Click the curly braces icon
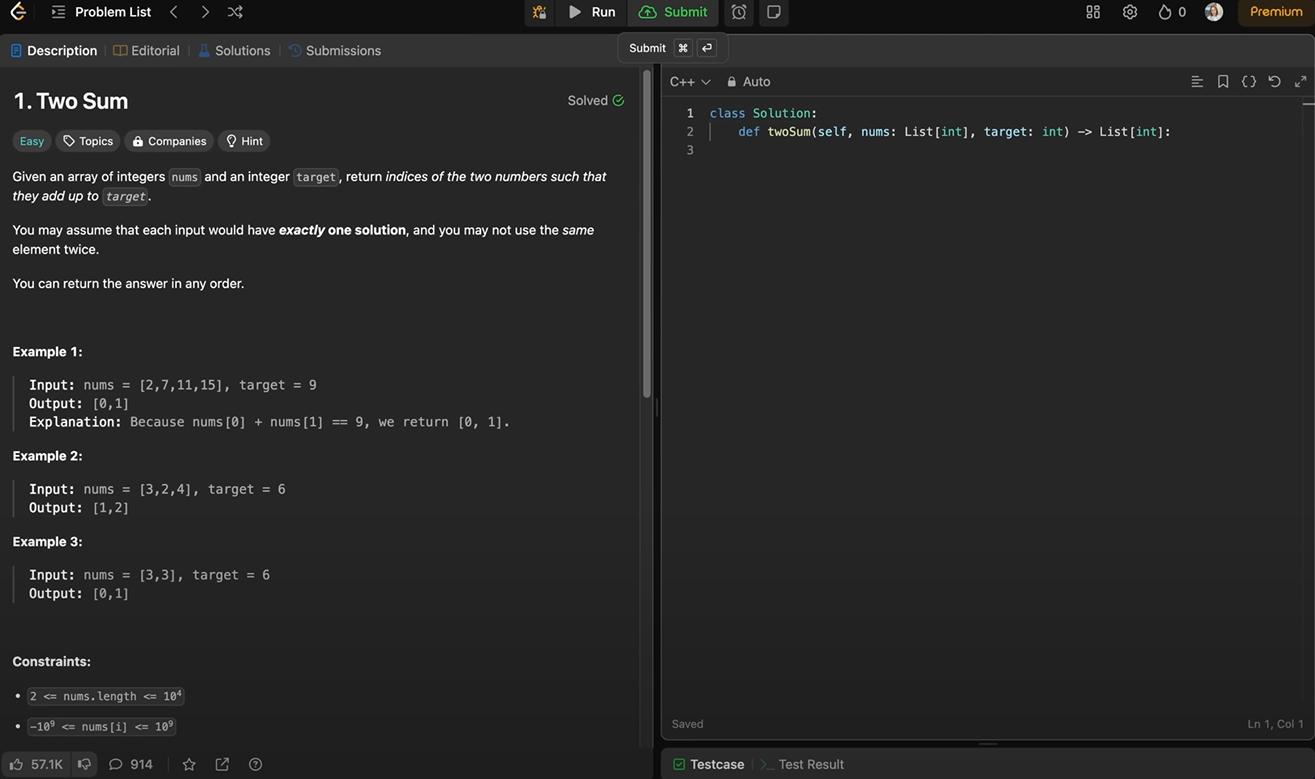Screen dimensions: 1315x779 [1249, 82]
